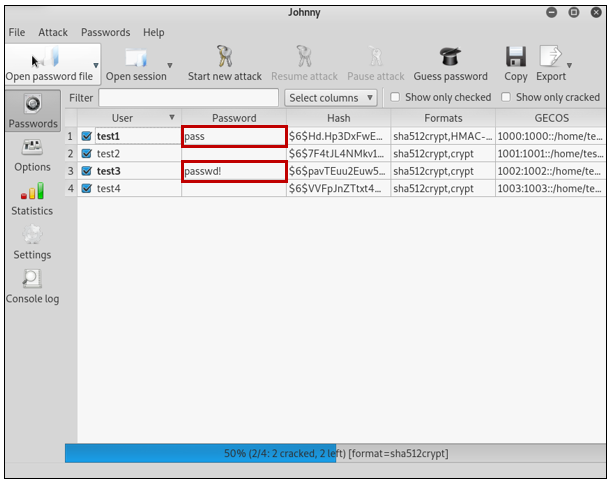Select the hash cell starting $6$pavTEuu2Euw5
The height and width of the screenshot is (483, 612).
[x=338, y=171]
